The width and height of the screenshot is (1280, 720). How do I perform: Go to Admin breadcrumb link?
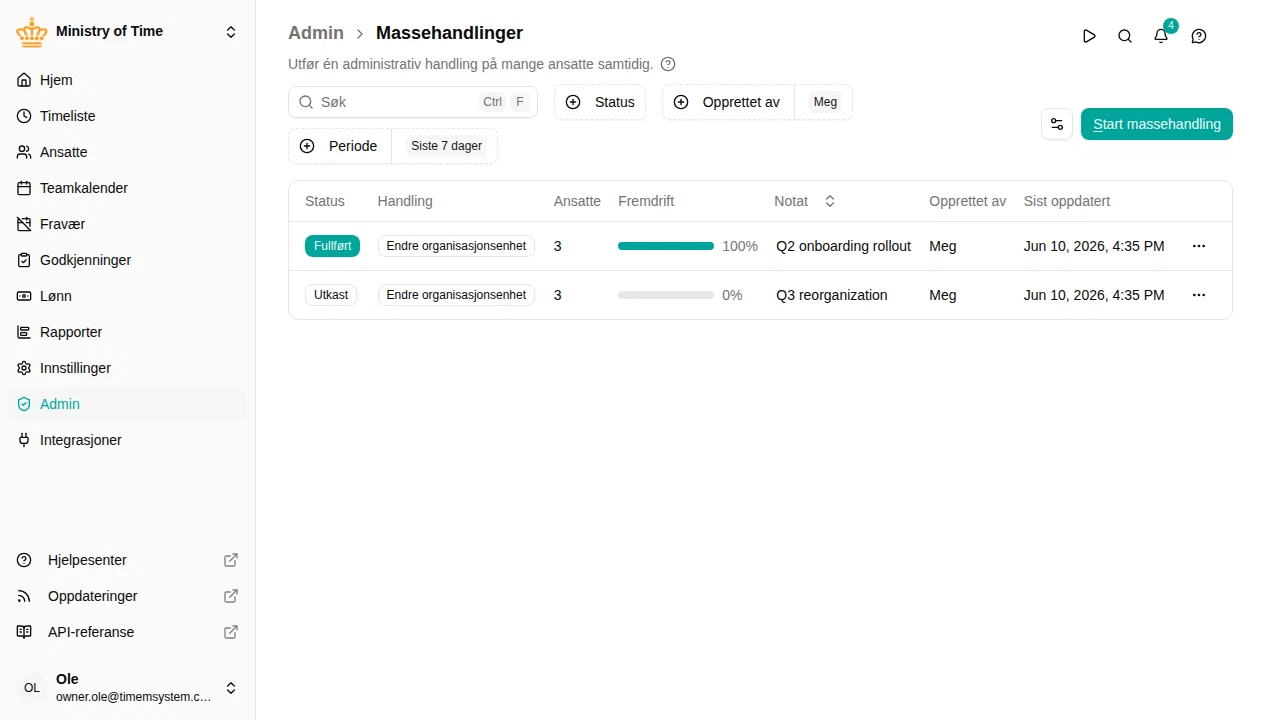pyautogui.click(x=316, y=33)
